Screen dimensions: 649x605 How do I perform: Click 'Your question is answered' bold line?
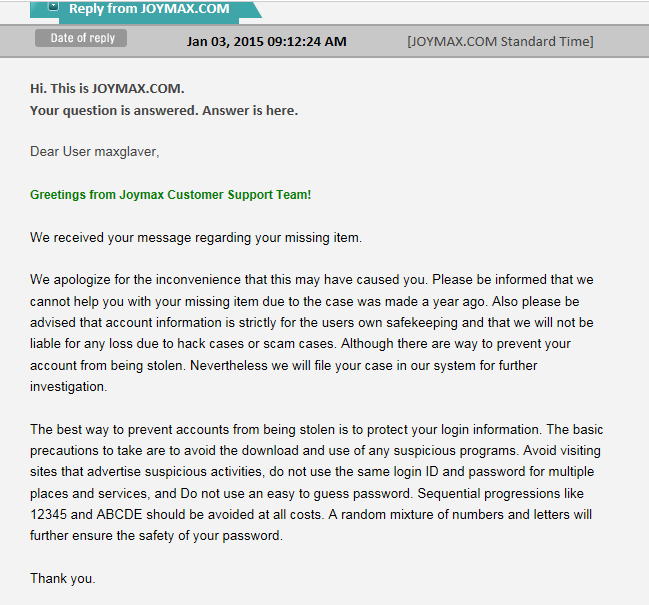[x=164, y=110]
